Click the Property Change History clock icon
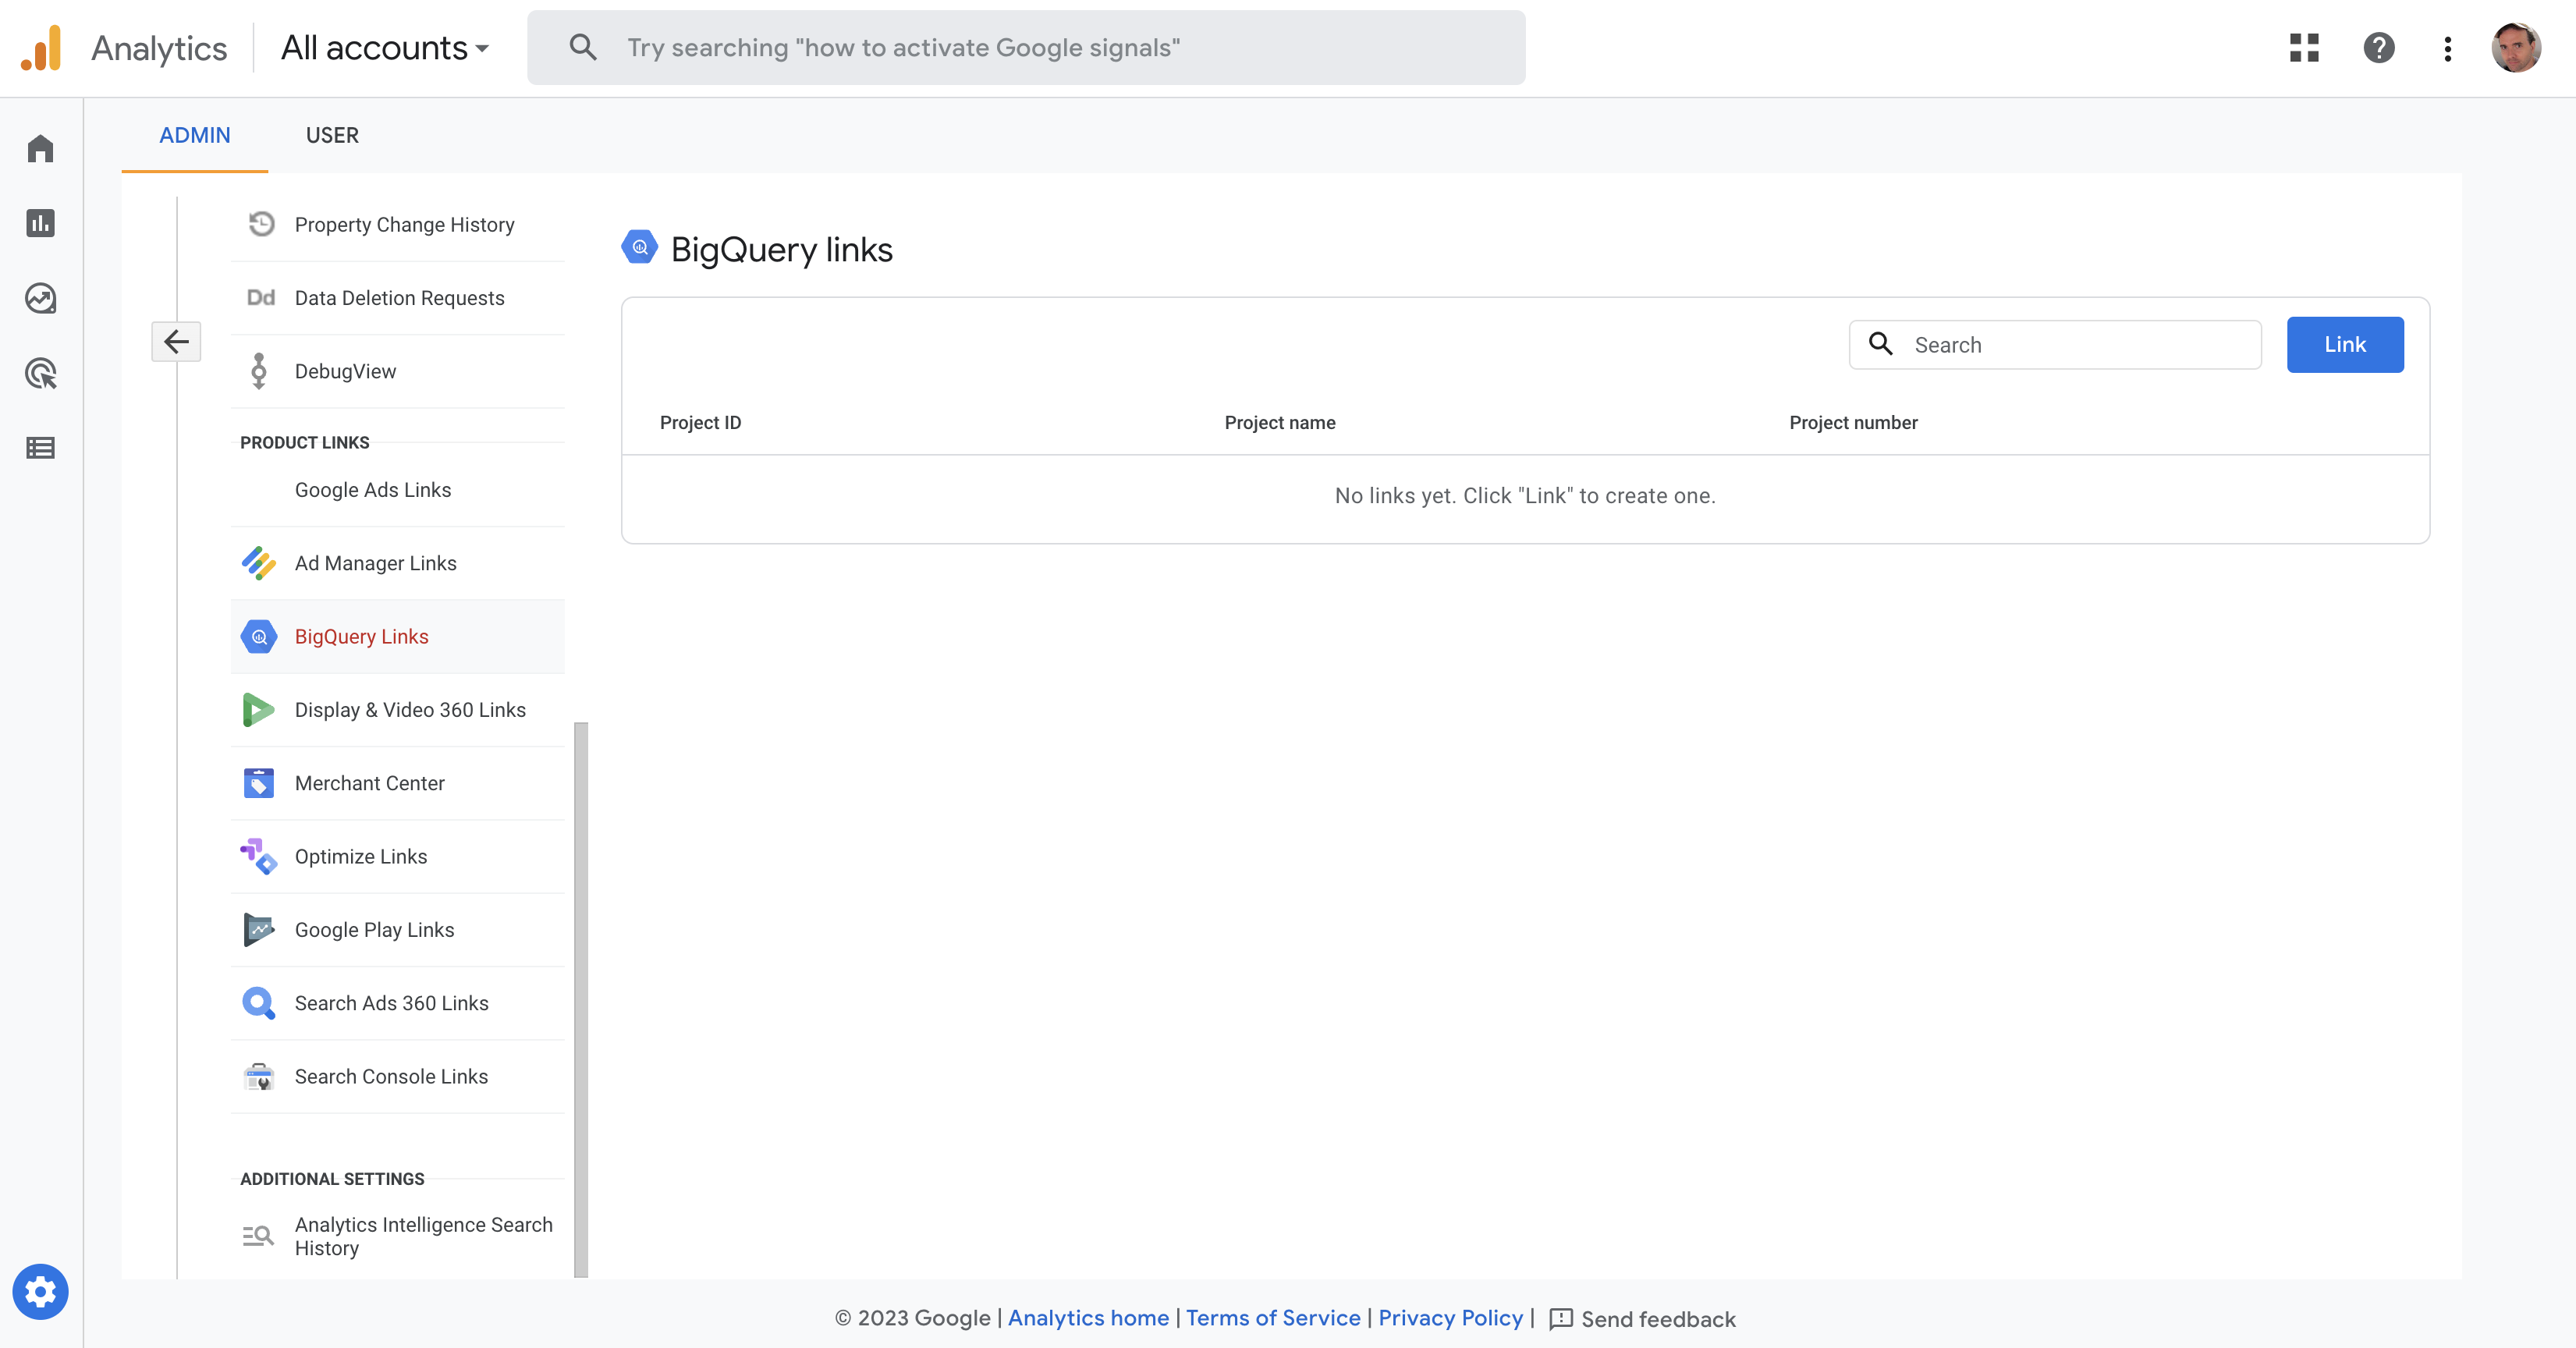Screen dimensions: 2576x1348 pyautogui.click(x=261, y=223)
